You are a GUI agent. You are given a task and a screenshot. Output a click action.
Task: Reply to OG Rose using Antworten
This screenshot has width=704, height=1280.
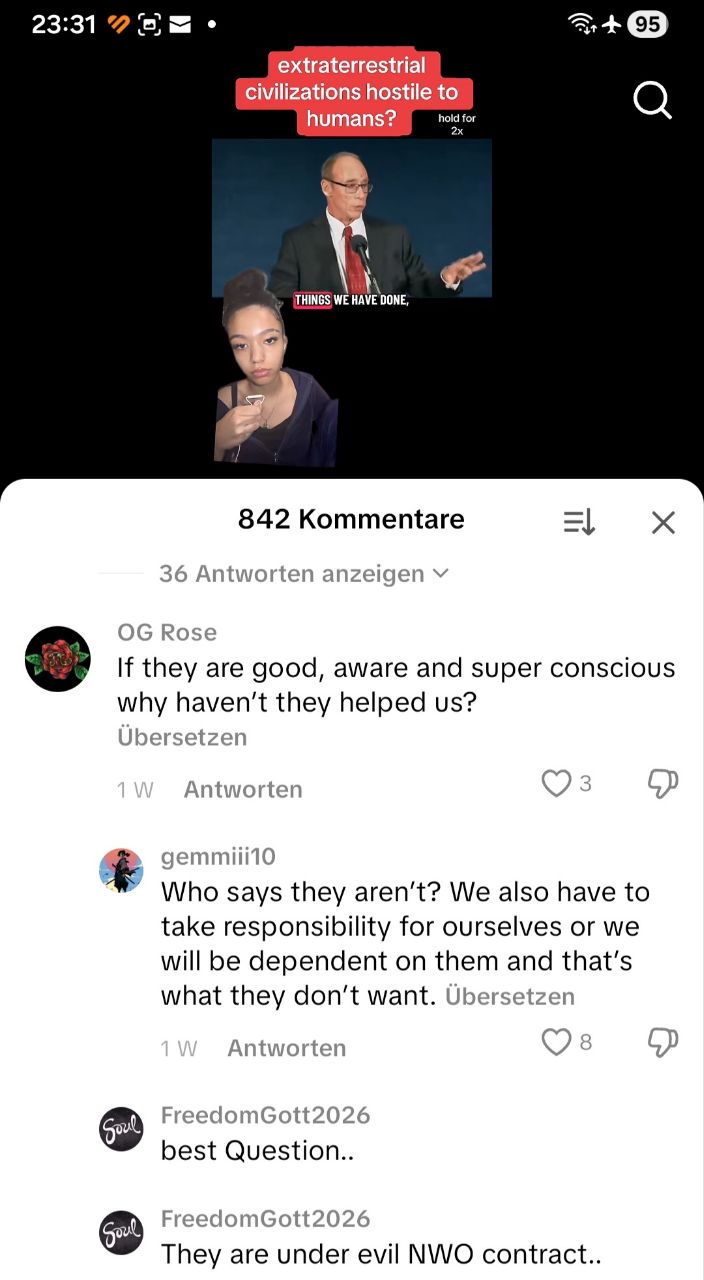pyautogui.click(x=243, y=789)
